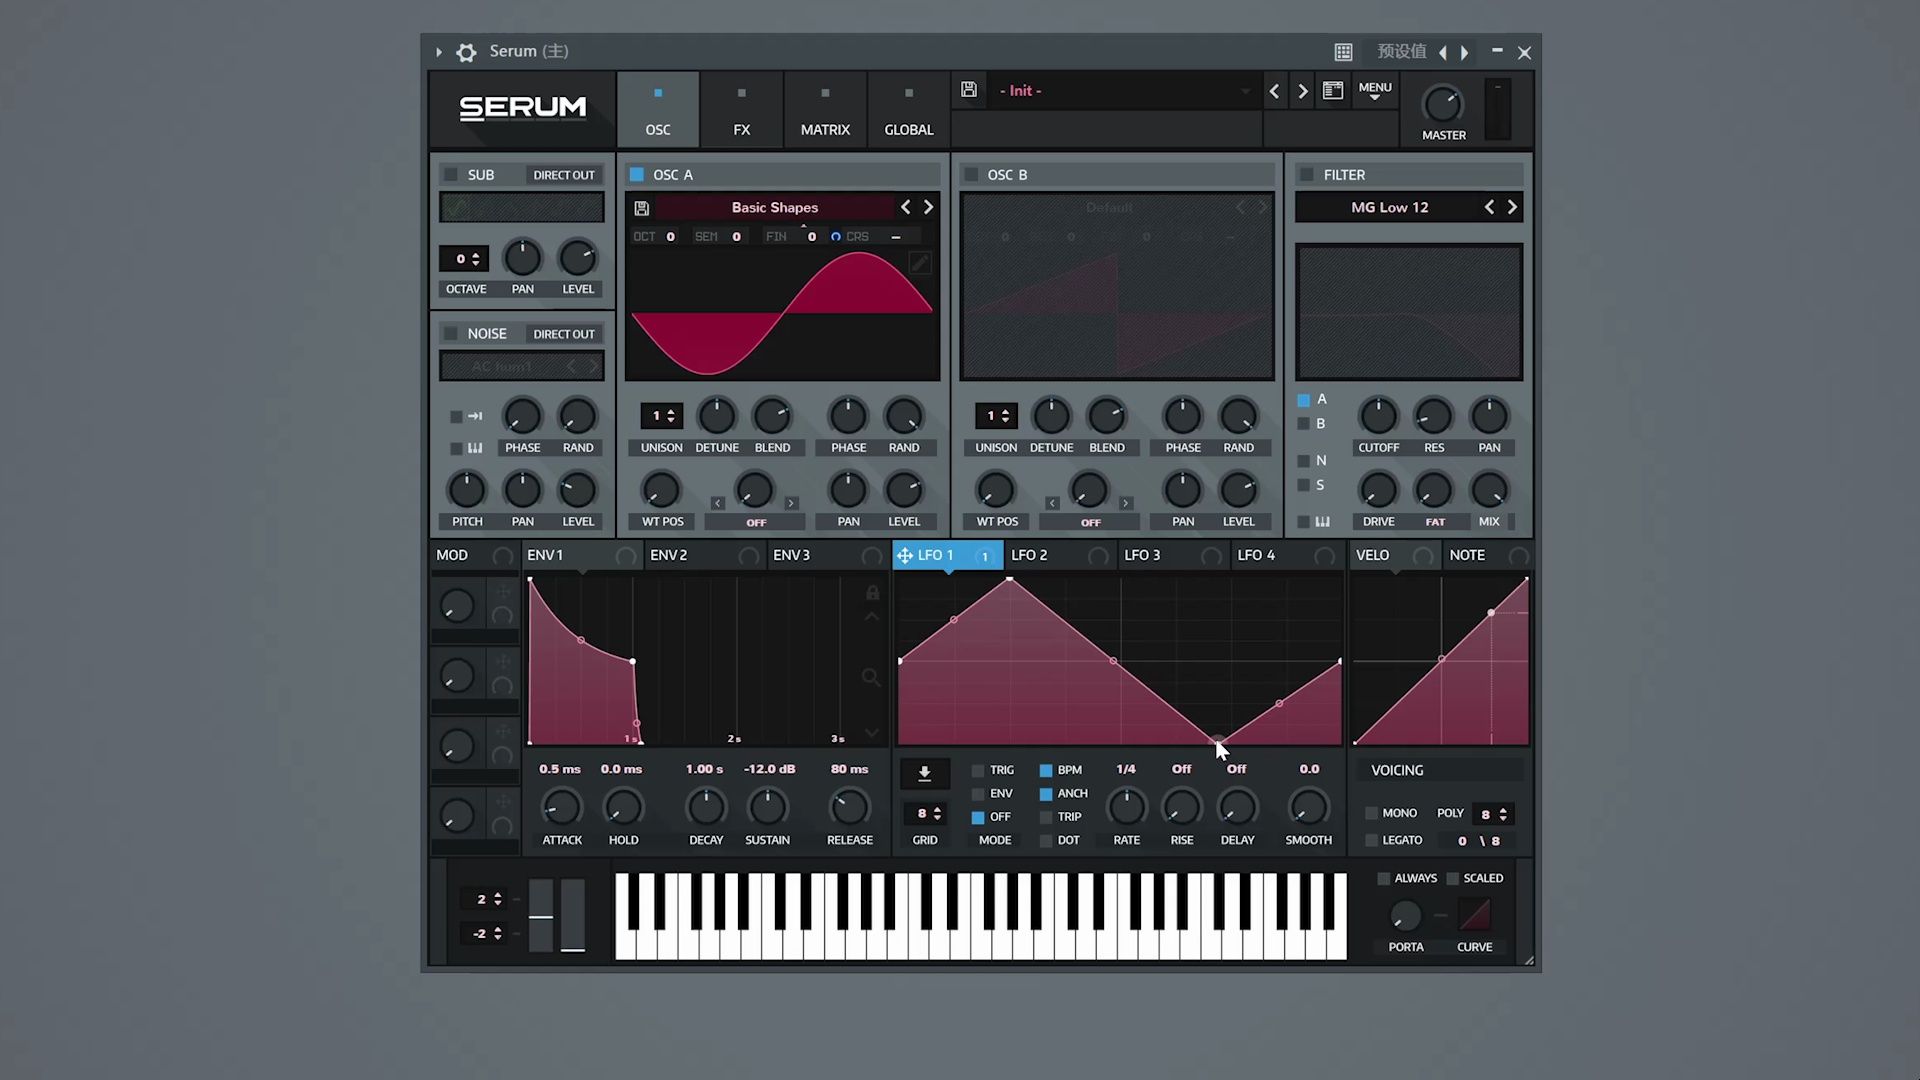Select the LFO 2 tab
This screenshot has height=1080, width=1920.
[1060, 555]
